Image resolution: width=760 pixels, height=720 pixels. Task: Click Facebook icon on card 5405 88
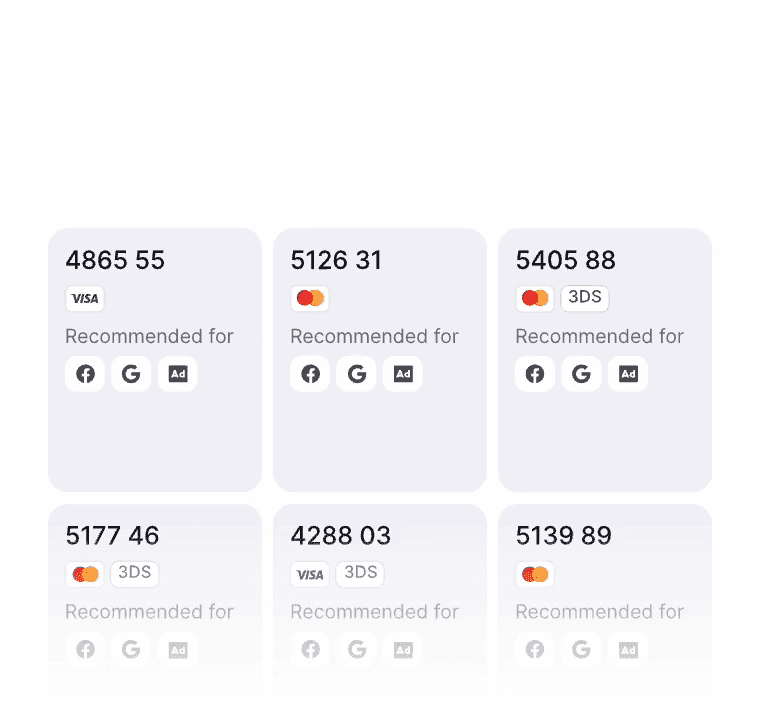(535, 374)
